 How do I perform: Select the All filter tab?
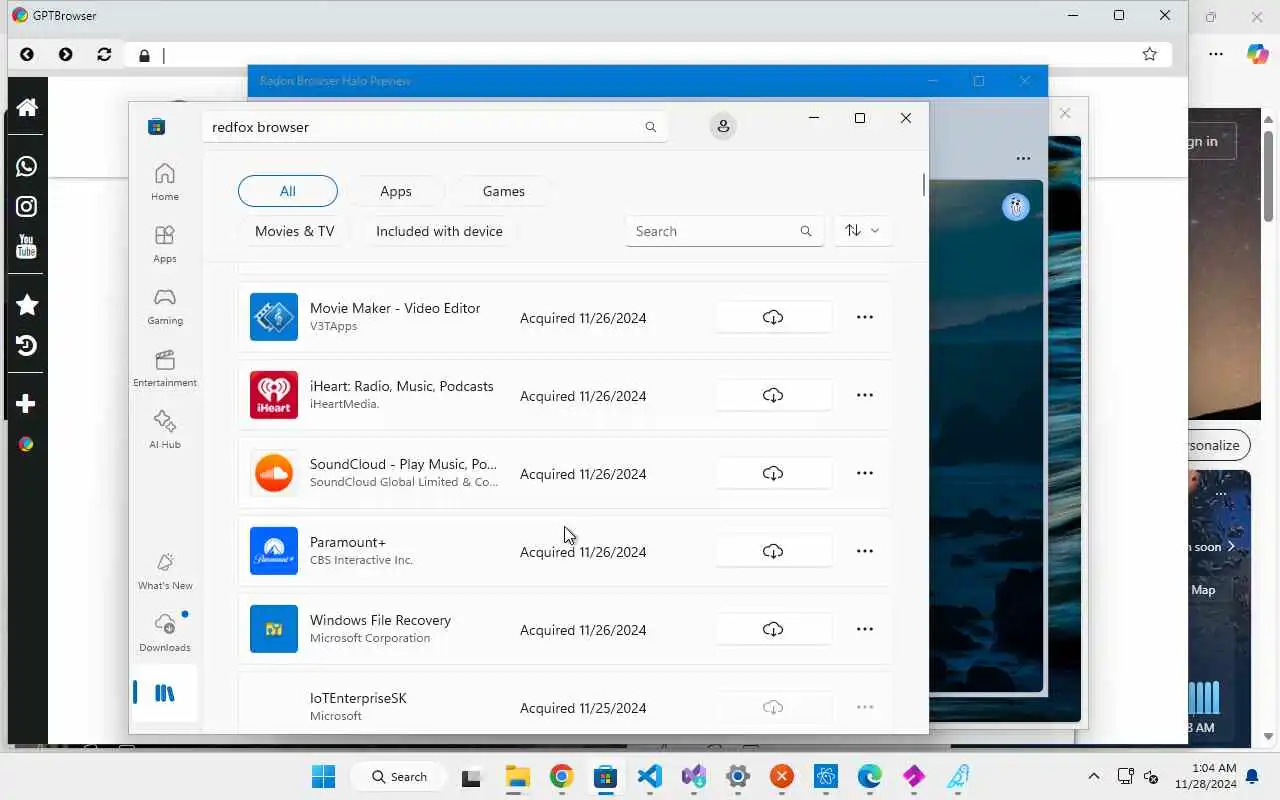(288, 191)
